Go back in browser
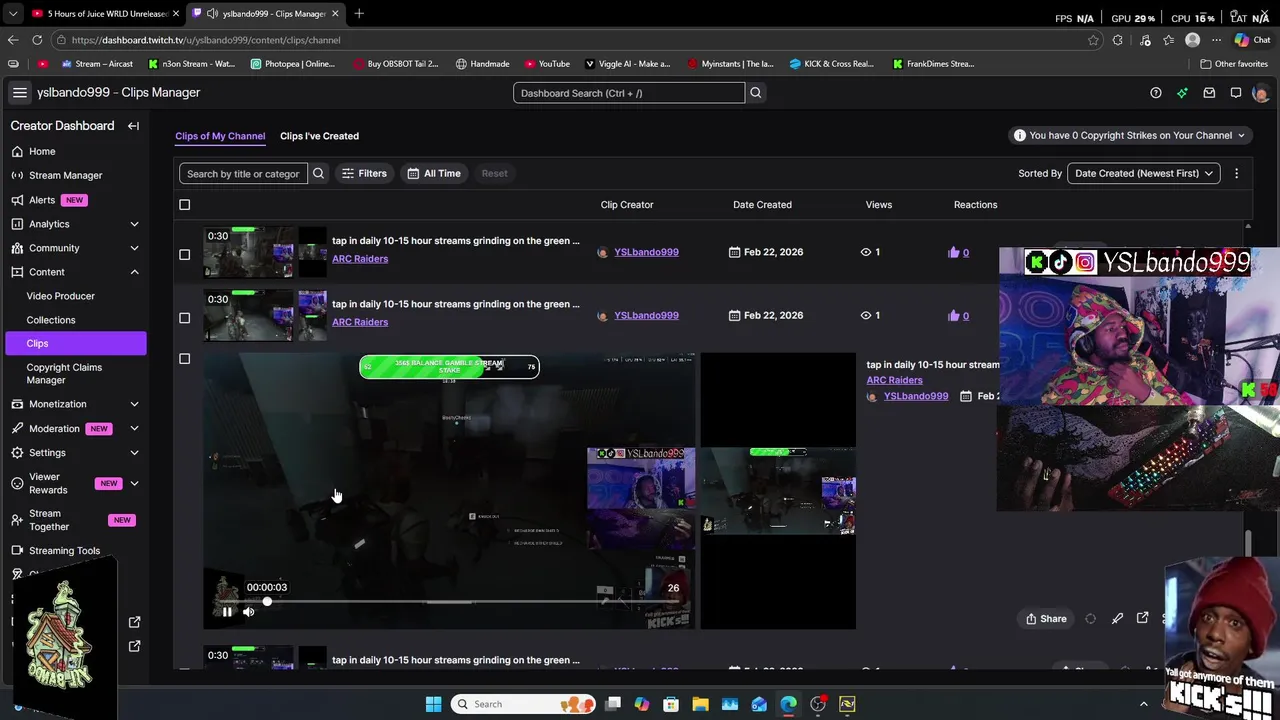Viewport: 1280px width, 720px height. pos(13,40)
